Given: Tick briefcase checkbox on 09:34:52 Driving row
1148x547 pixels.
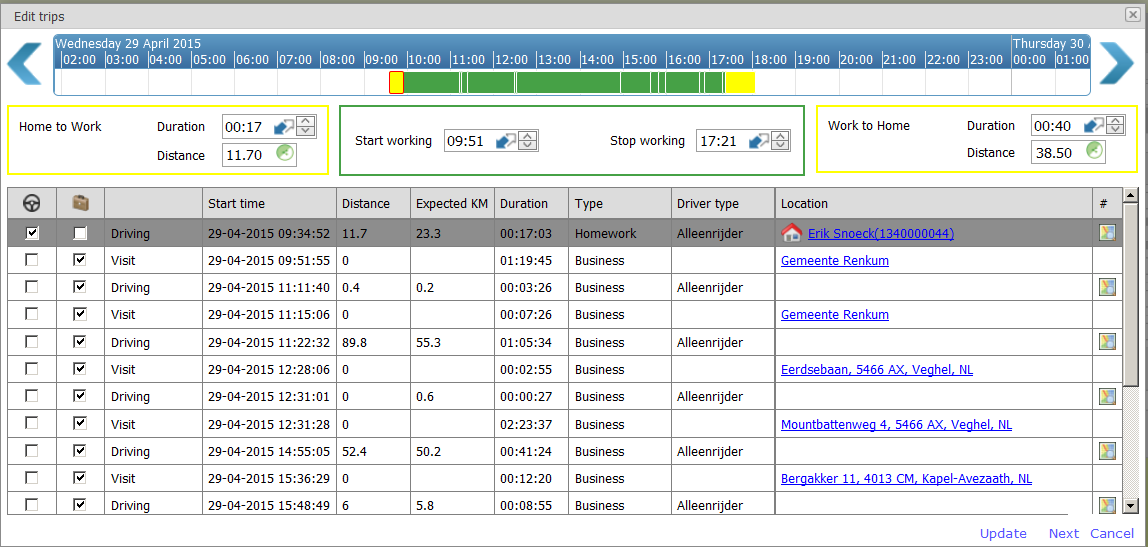Looking at the screenshot, I should [80, 233].
